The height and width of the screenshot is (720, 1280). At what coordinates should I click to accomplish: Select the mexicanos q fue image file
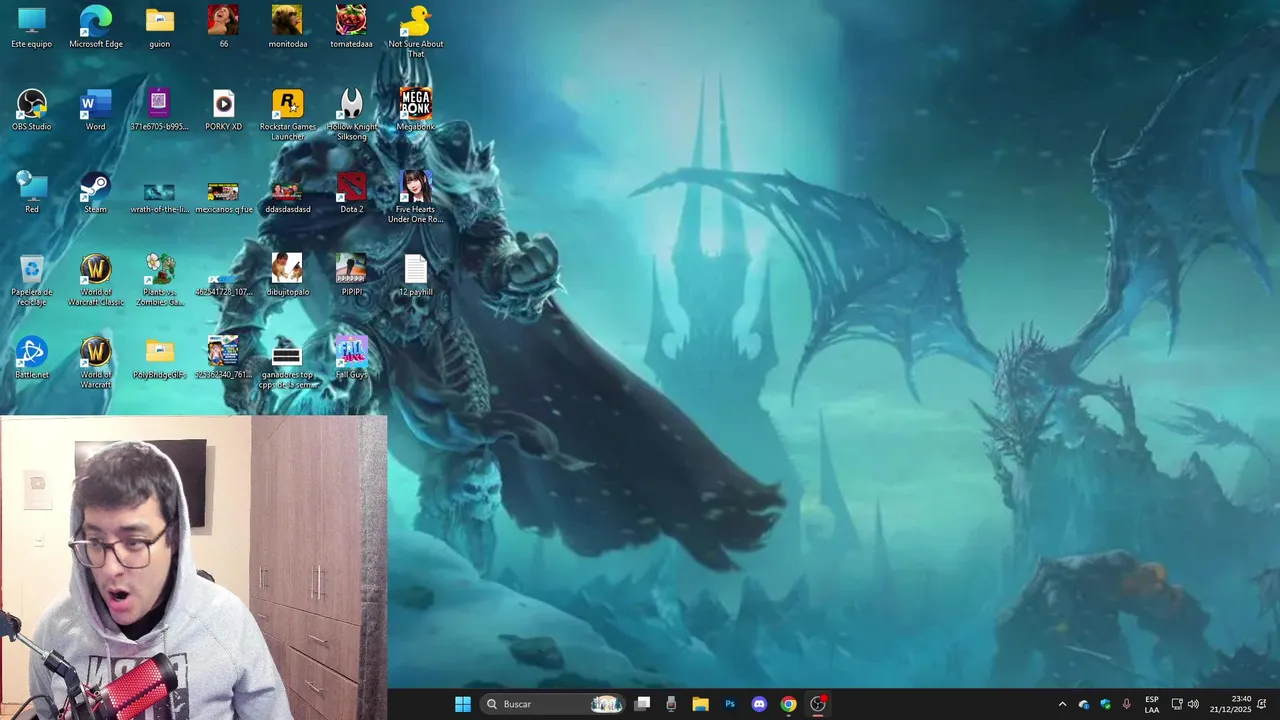pyautogui.click(x=223, y=197)
